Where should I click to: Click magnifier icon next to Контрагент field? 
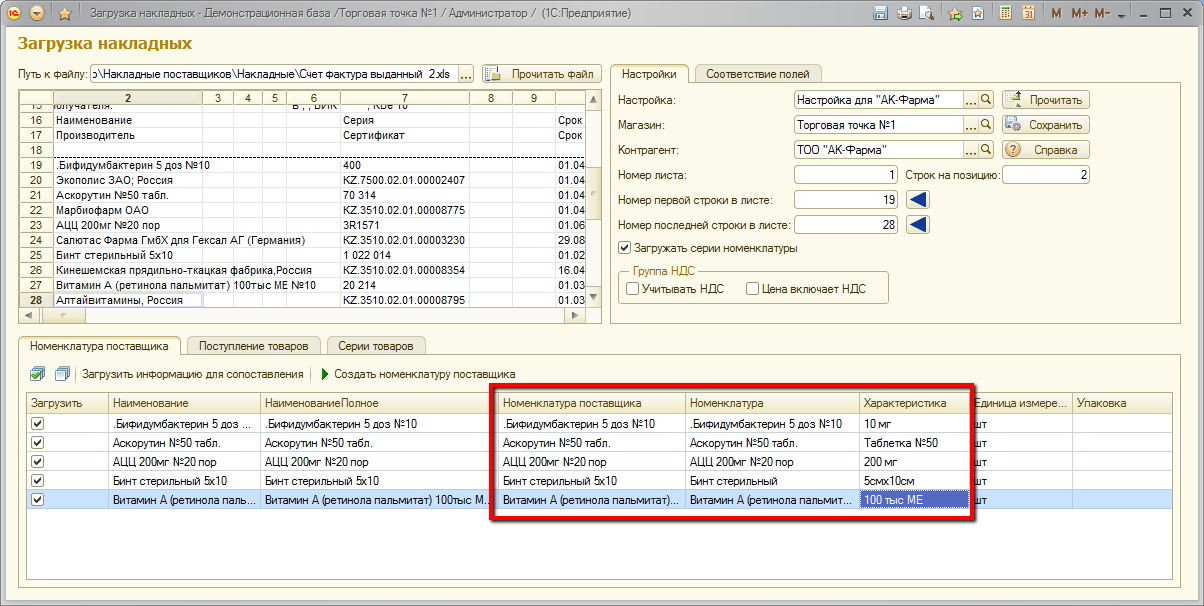(985, 150)
